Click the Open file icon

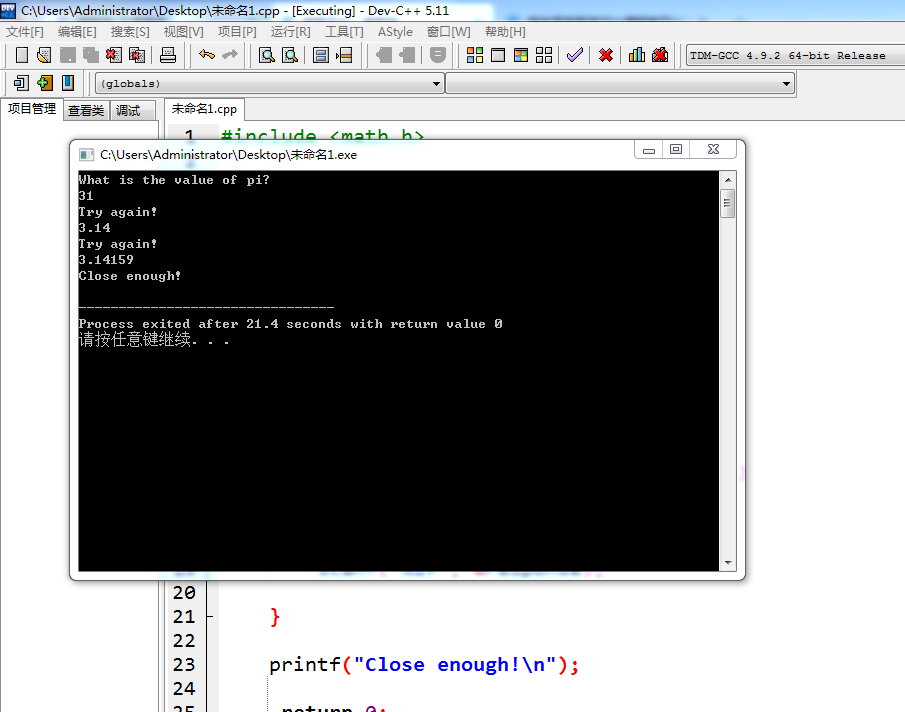[x=44, y=55]
